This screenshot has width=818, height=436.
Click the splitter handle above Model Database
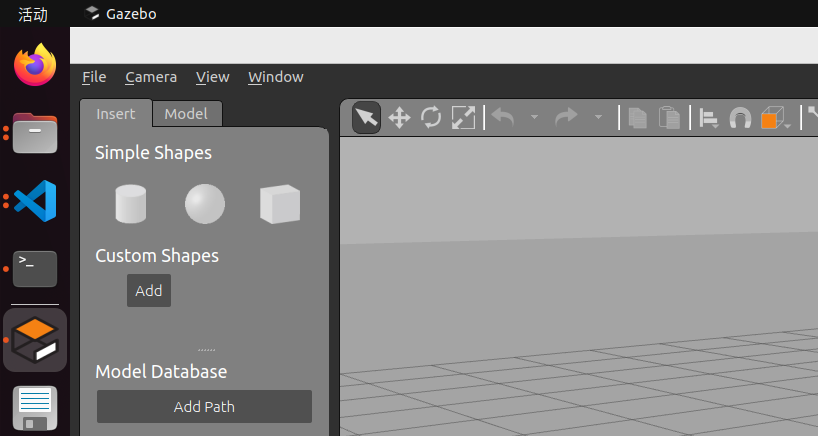pos(207,350)
